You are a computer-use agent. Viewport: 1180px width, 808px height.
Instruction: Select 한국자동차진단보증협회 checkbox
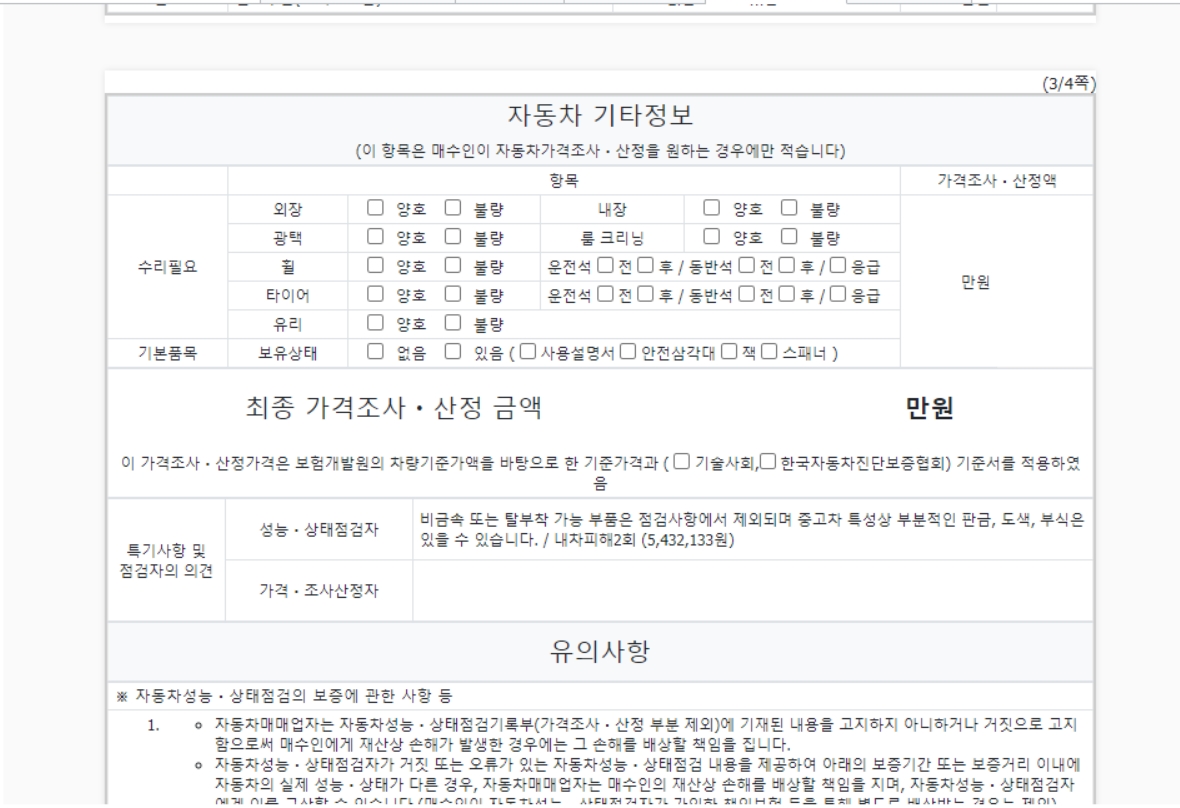pyautogui.click(x=767, y=461)
